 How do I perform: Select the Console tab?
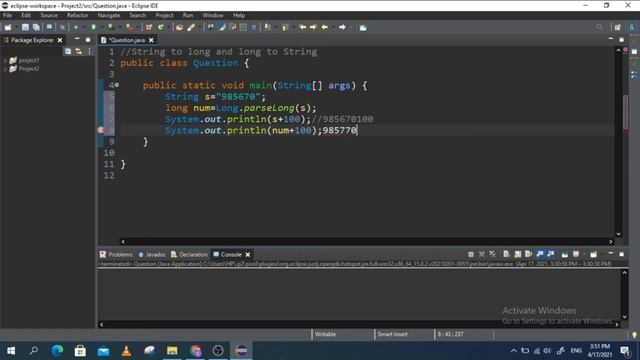click(227, 254)
